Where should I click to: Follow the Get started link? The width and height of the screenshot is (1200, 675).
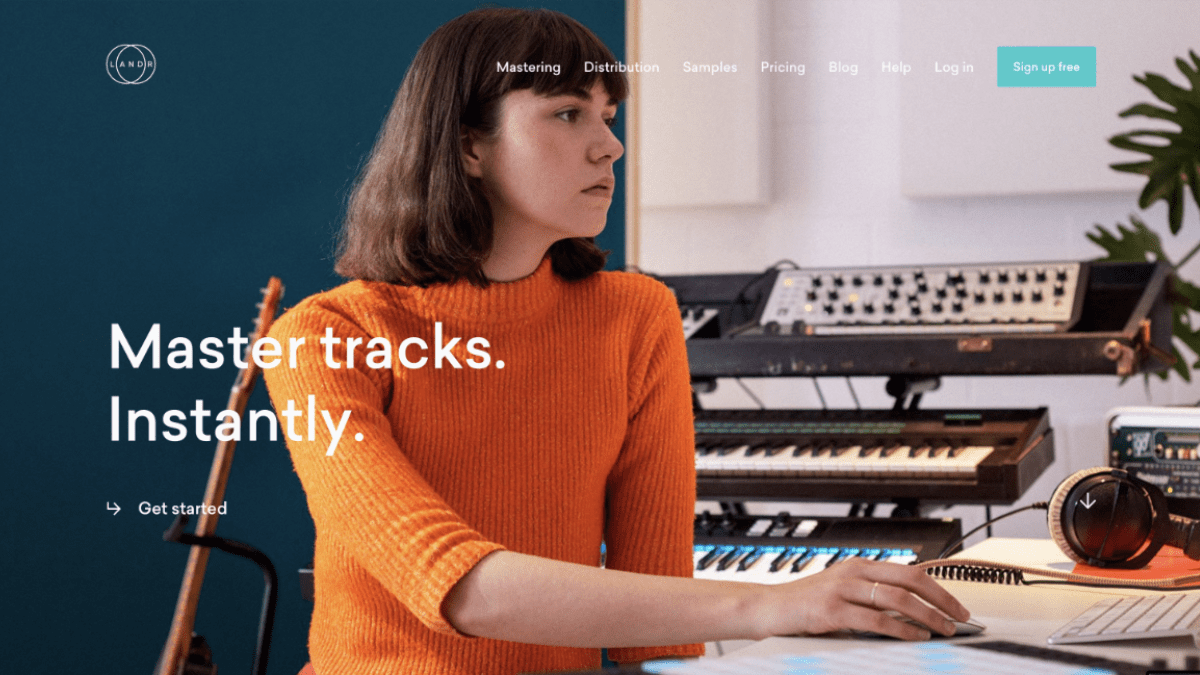pyautogui.click(x=182, y=508)
